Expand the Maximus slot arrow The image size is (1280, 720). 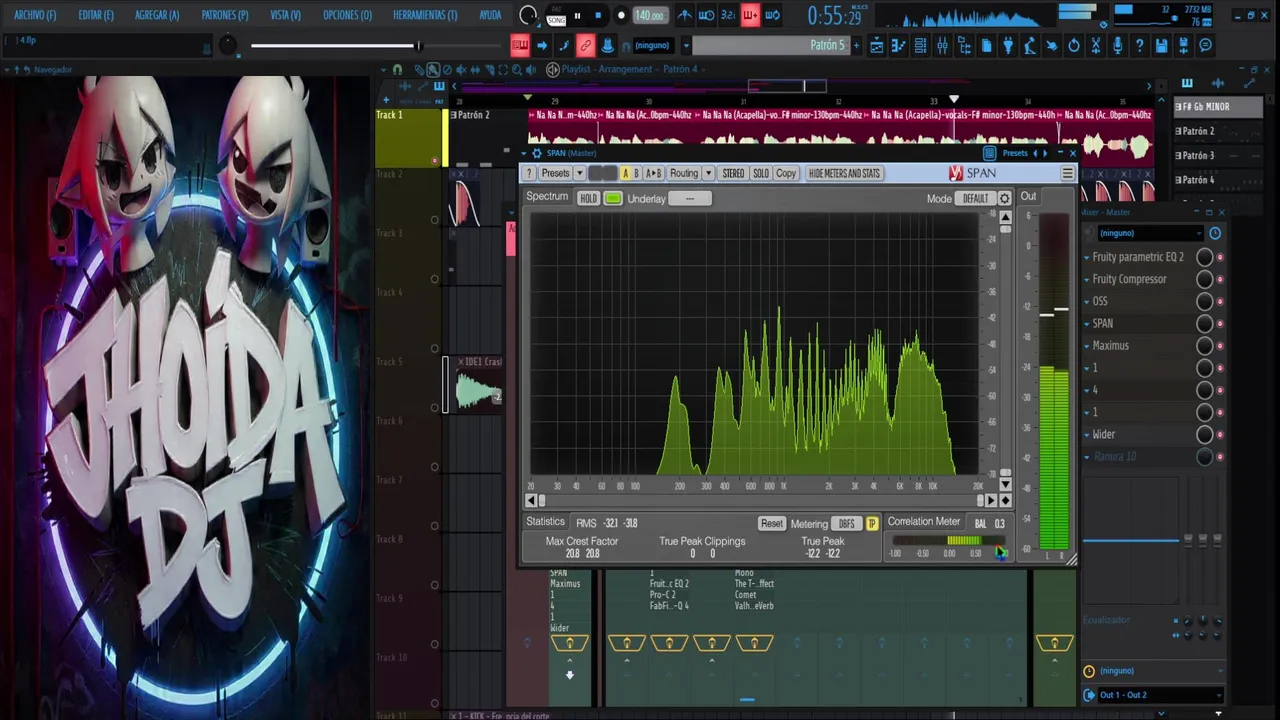pyautogui.click(x=1087, y=346)
